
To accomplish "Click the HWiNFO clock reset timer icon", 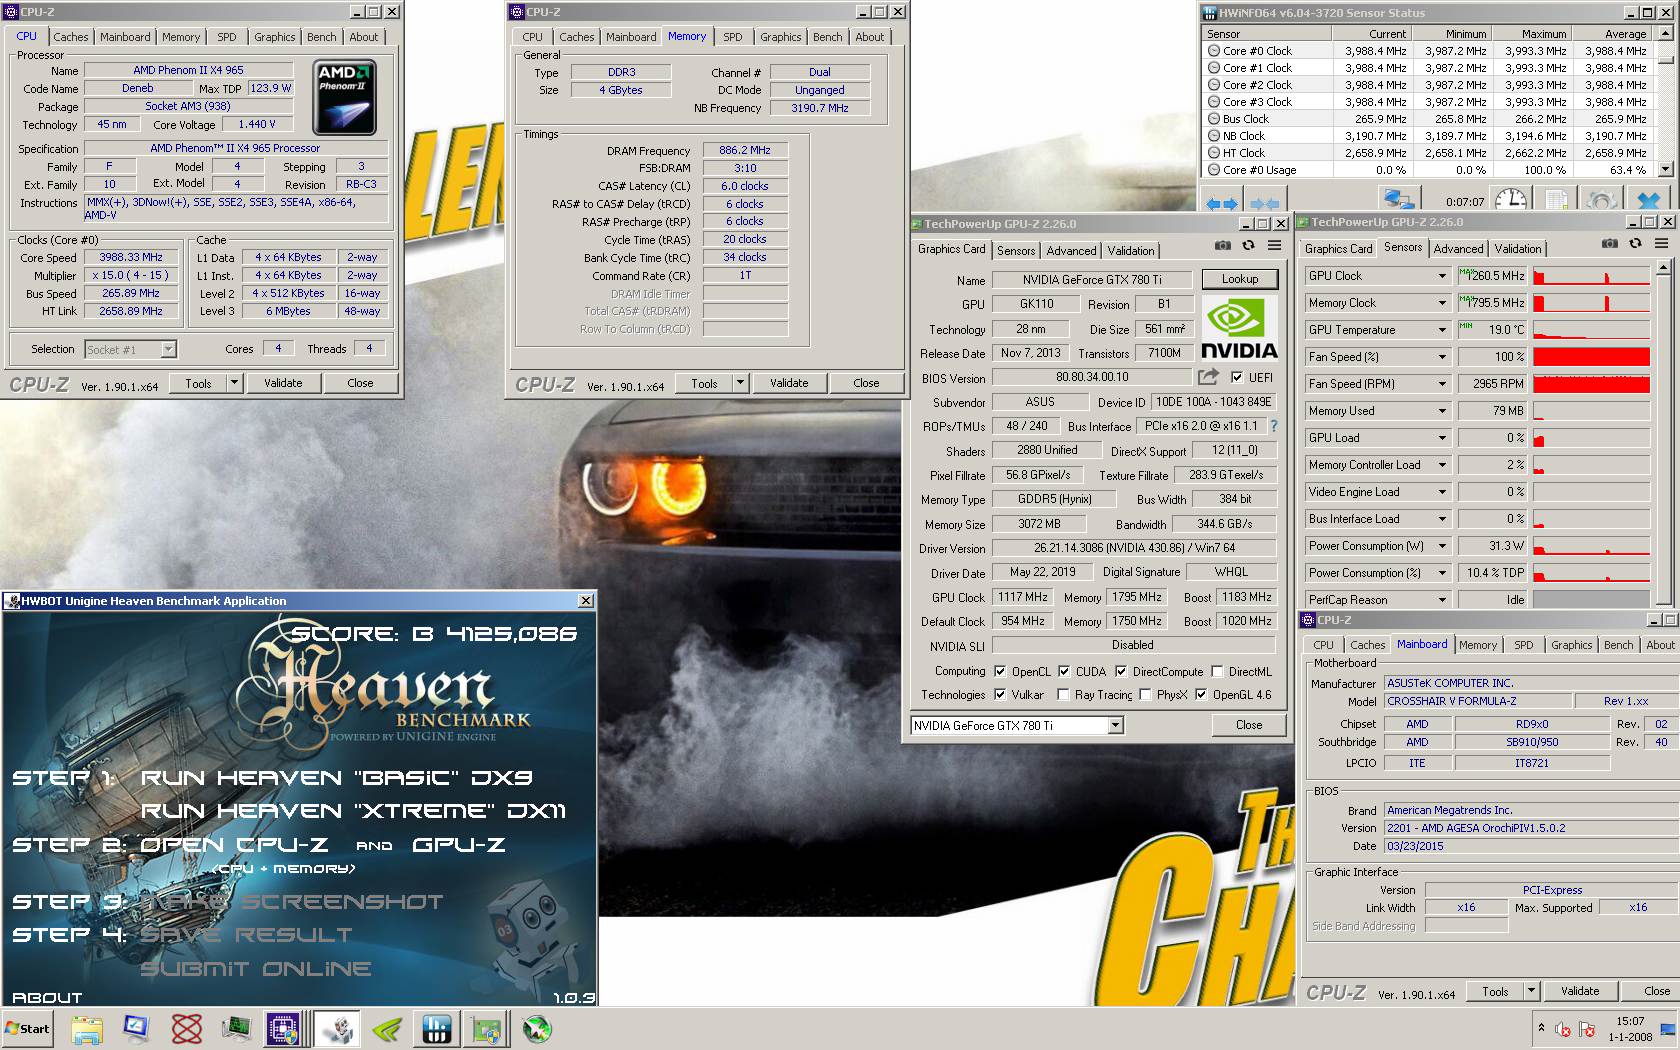I will coord(1510,200).
